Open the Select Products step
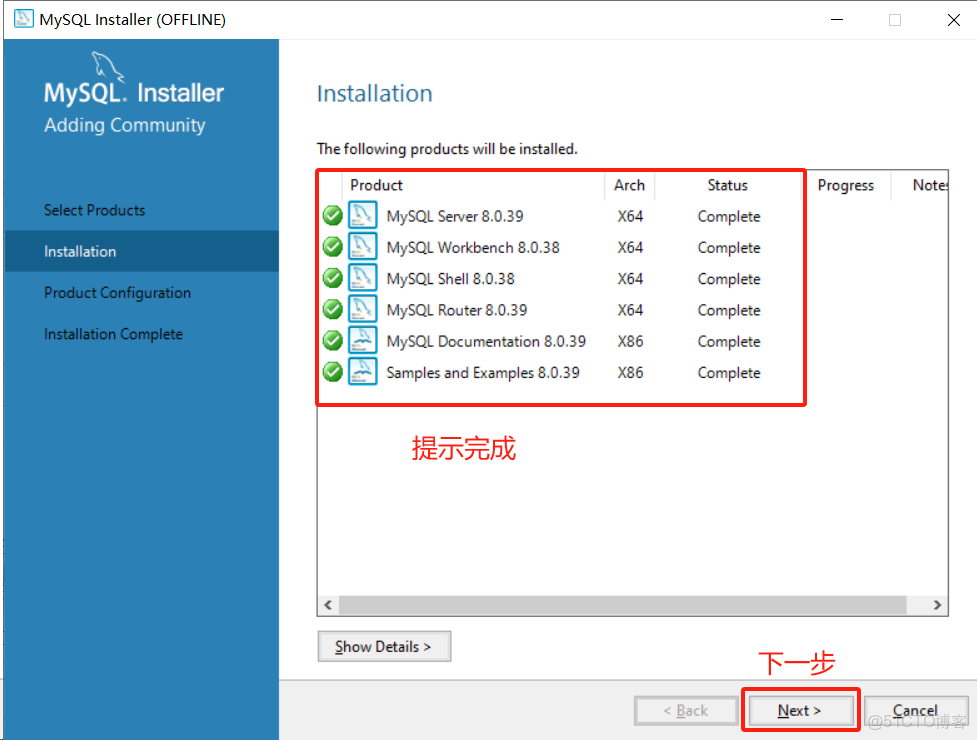Viewport: 977px width, 740px height. pos(94,210)
